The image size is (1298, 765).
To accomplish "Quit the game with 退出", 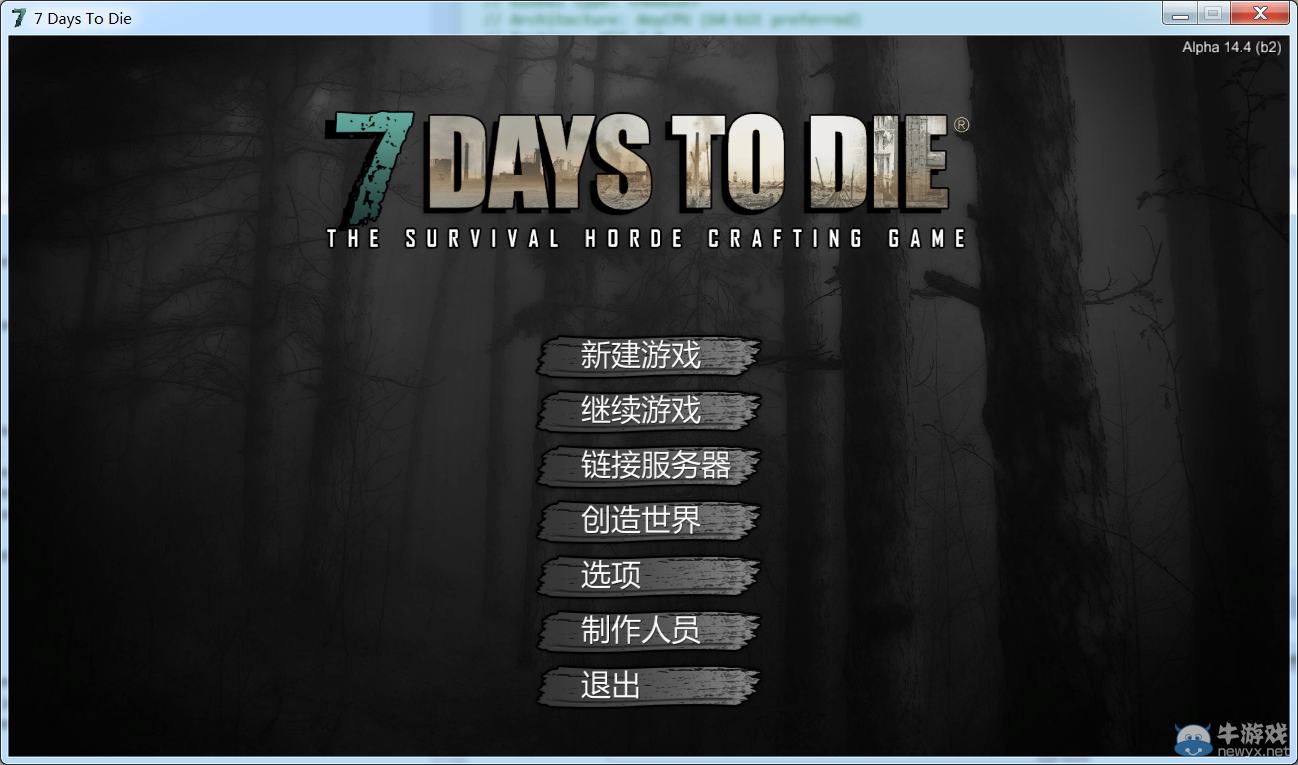I will (649, 686).
